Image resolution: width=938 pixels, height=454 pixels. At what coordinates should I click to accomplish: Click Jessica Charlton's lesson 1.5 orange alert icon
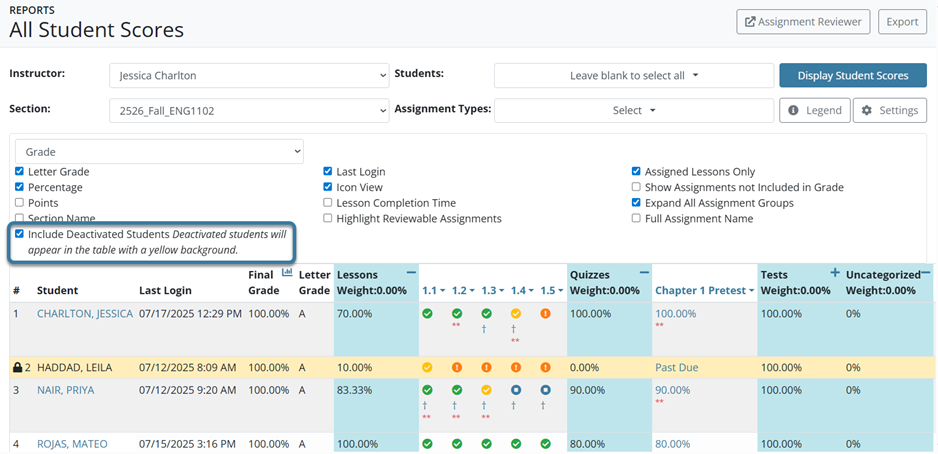point(545,314)
